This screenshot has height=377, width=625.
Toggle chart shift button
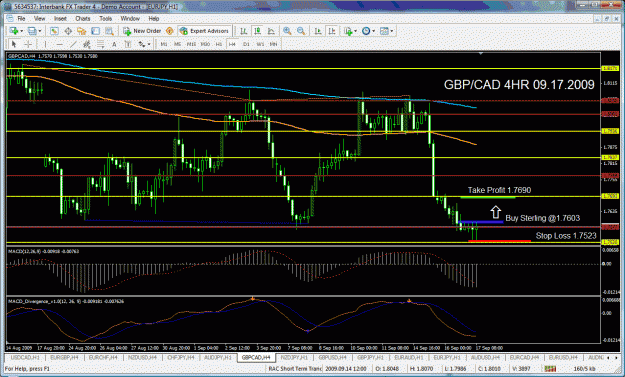click(x=332, y=31)
